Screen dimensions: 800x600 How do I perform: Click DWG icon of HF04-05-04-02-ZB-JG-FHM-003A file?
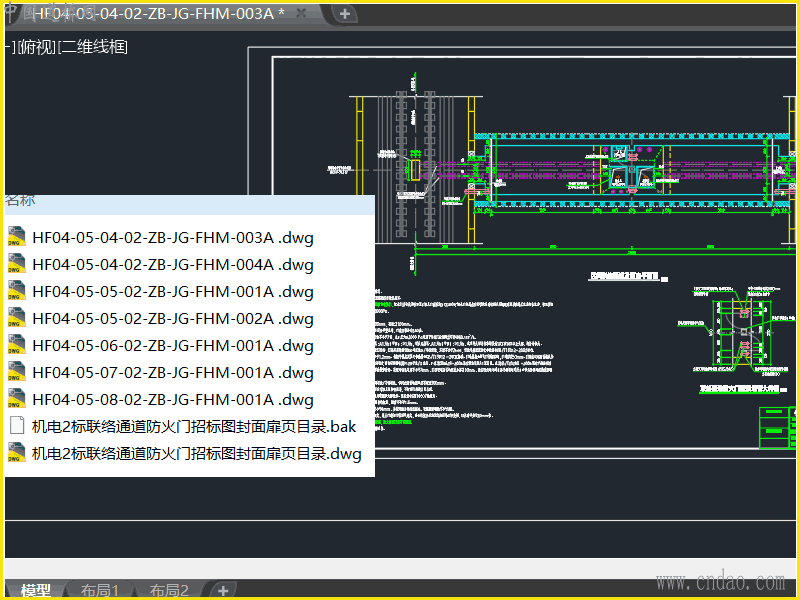click(x=17, y=238)
